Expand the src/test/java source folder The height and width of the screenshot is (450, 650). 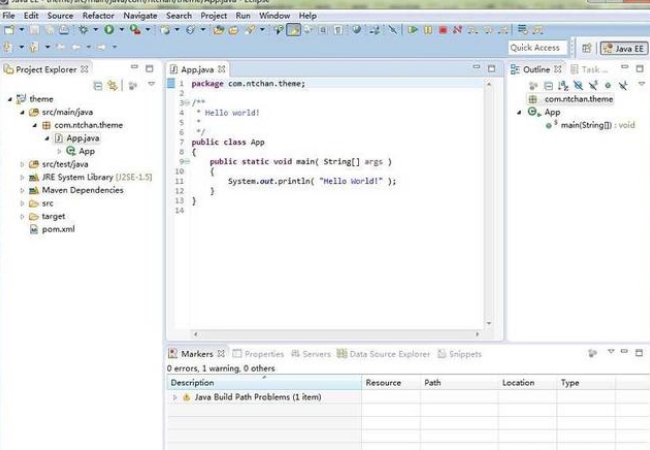23,164
